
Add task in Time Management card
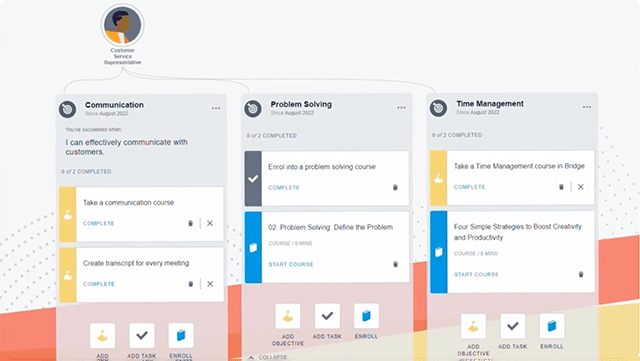pyautogui.click(x=513, y=326)
